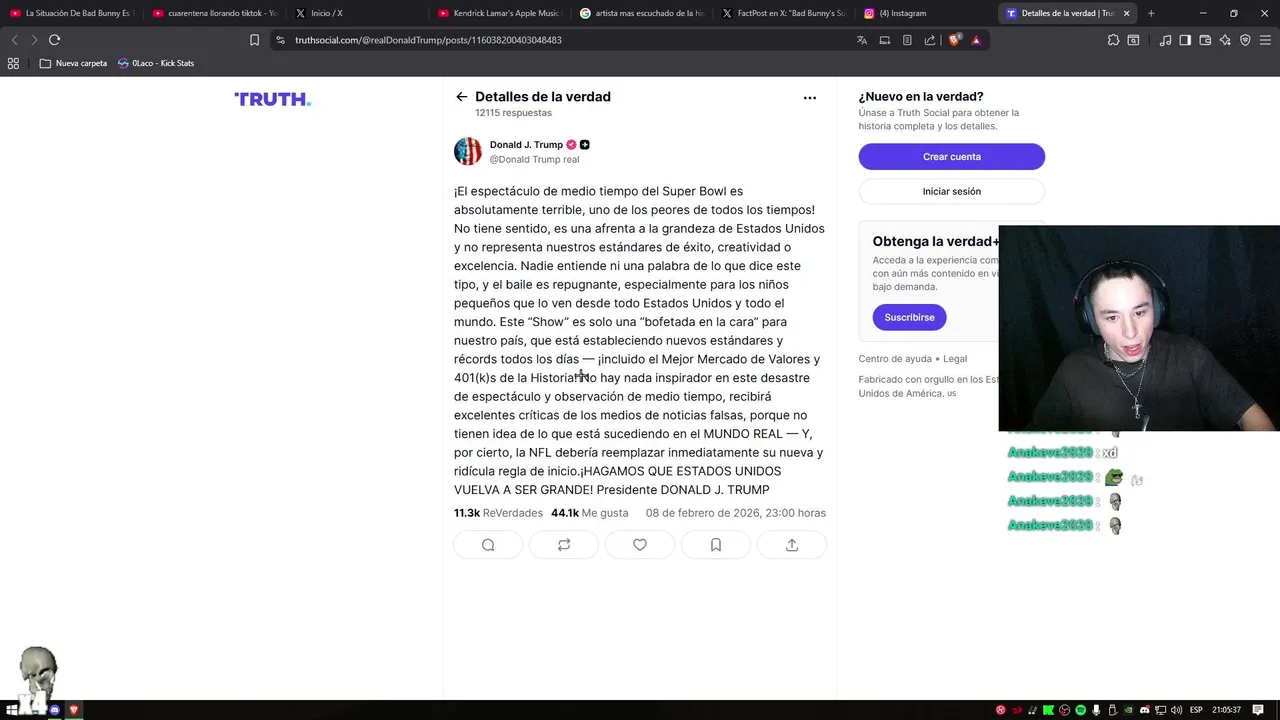Switch to artista mas escuchado Google tab
1280x720 pixels.
[x=643, y=13]
